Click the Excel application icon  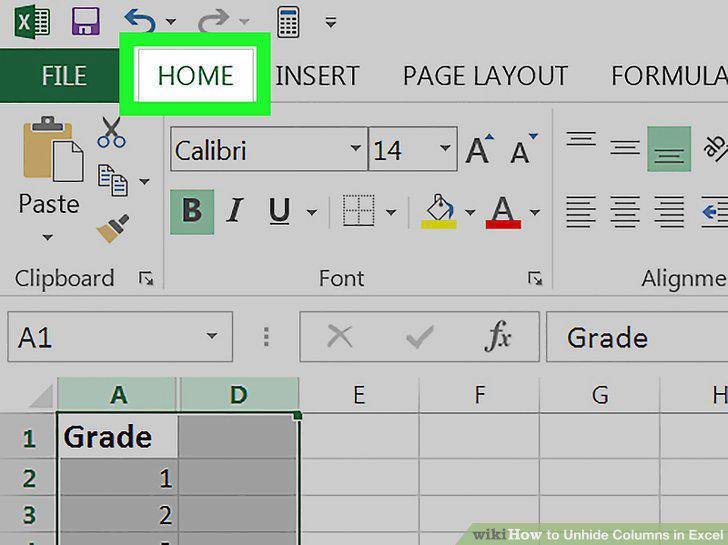32,22
